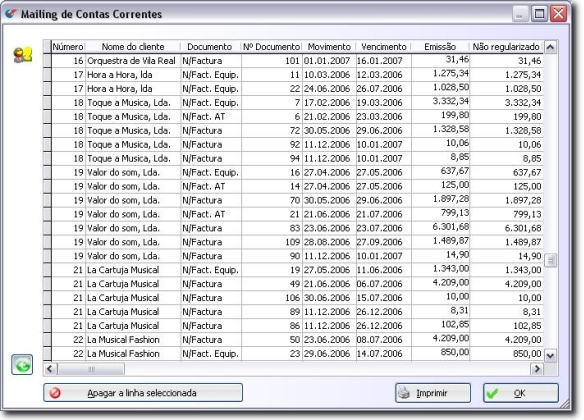Click the right arrow of horizontal scrollbar
This screenshot has height=420, width=584.
pos(537,369)
